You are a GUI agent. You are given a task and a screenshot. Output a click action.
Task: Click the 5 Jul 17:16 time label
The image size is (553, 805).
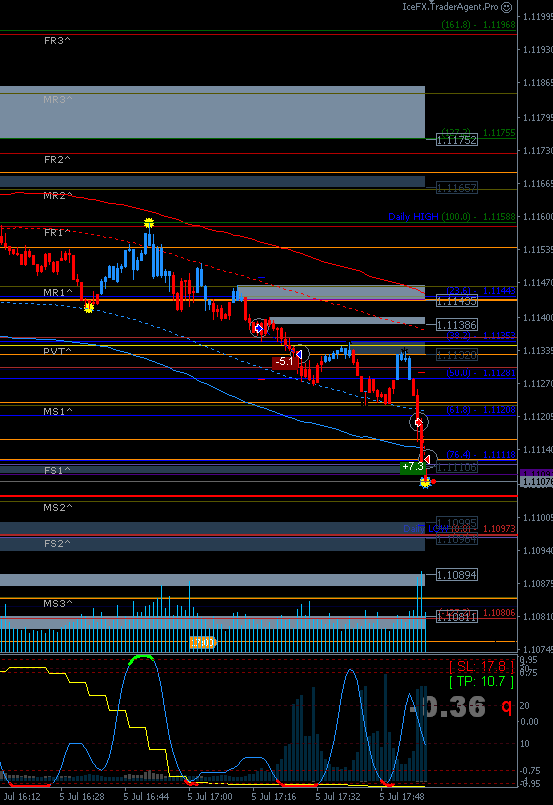click(x=274, y=797)
